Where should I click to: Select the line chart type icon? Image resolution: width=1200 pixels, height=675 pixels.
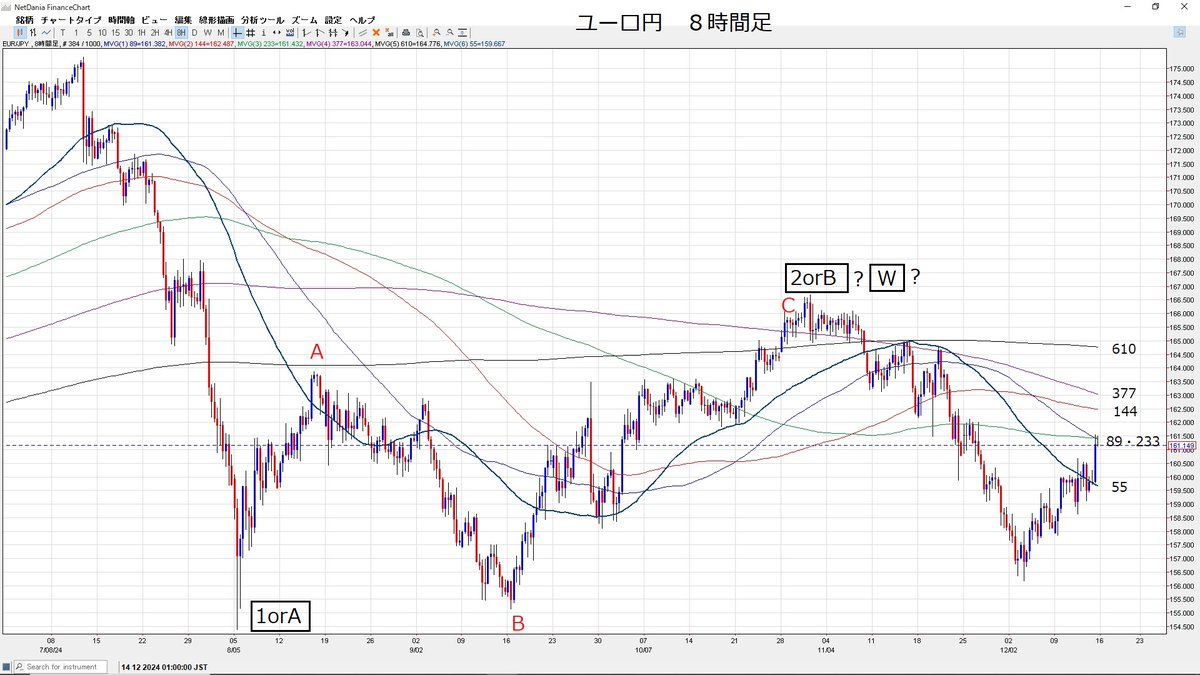(x=46, y=33)
